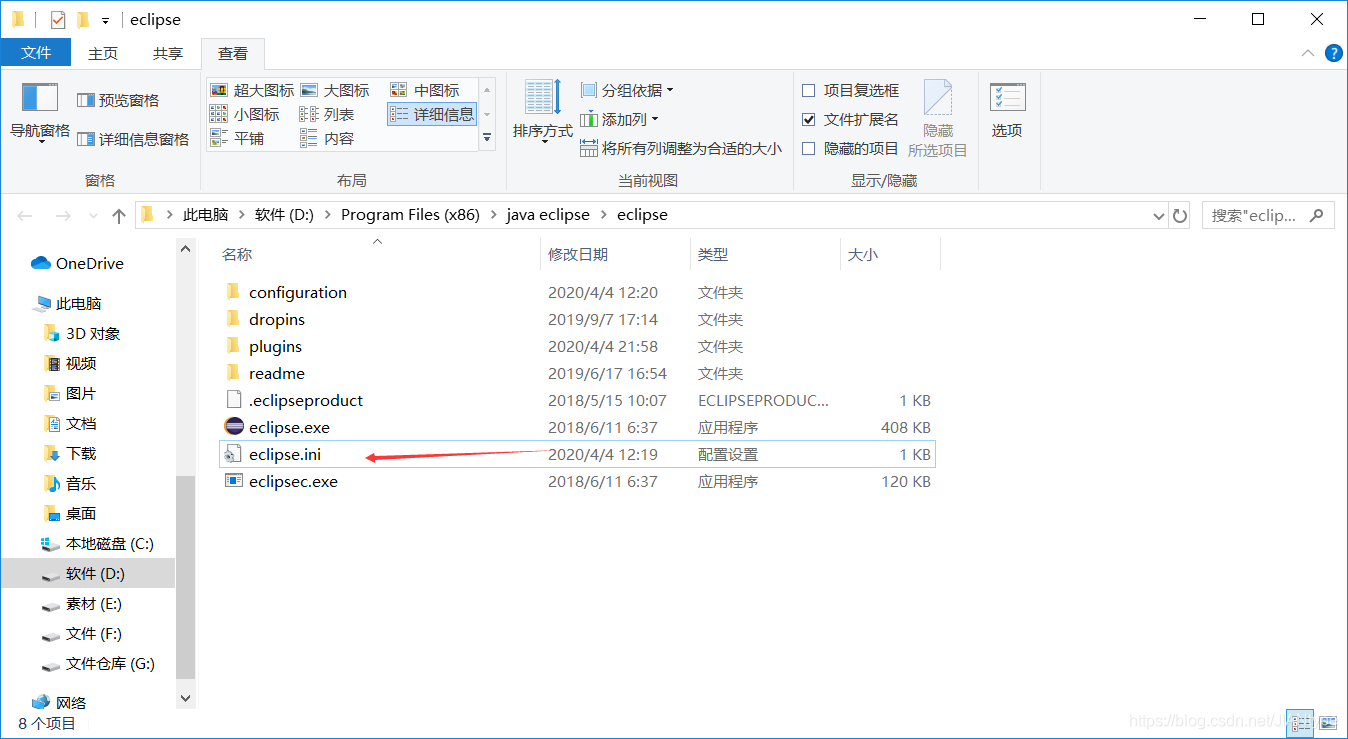Open the add columns menu
This screenshot has width=1348, height=739.
(x=620, y=119)
